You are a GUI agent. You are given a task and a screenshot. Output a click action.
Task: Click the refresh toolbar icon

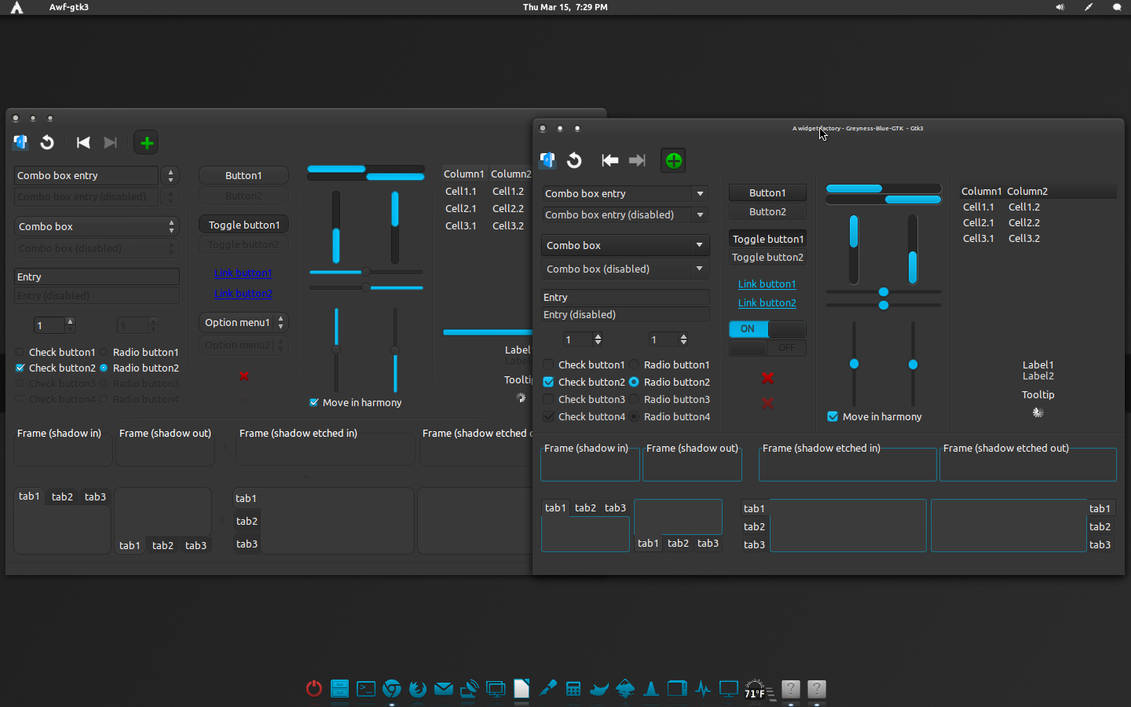click(574, 160)
